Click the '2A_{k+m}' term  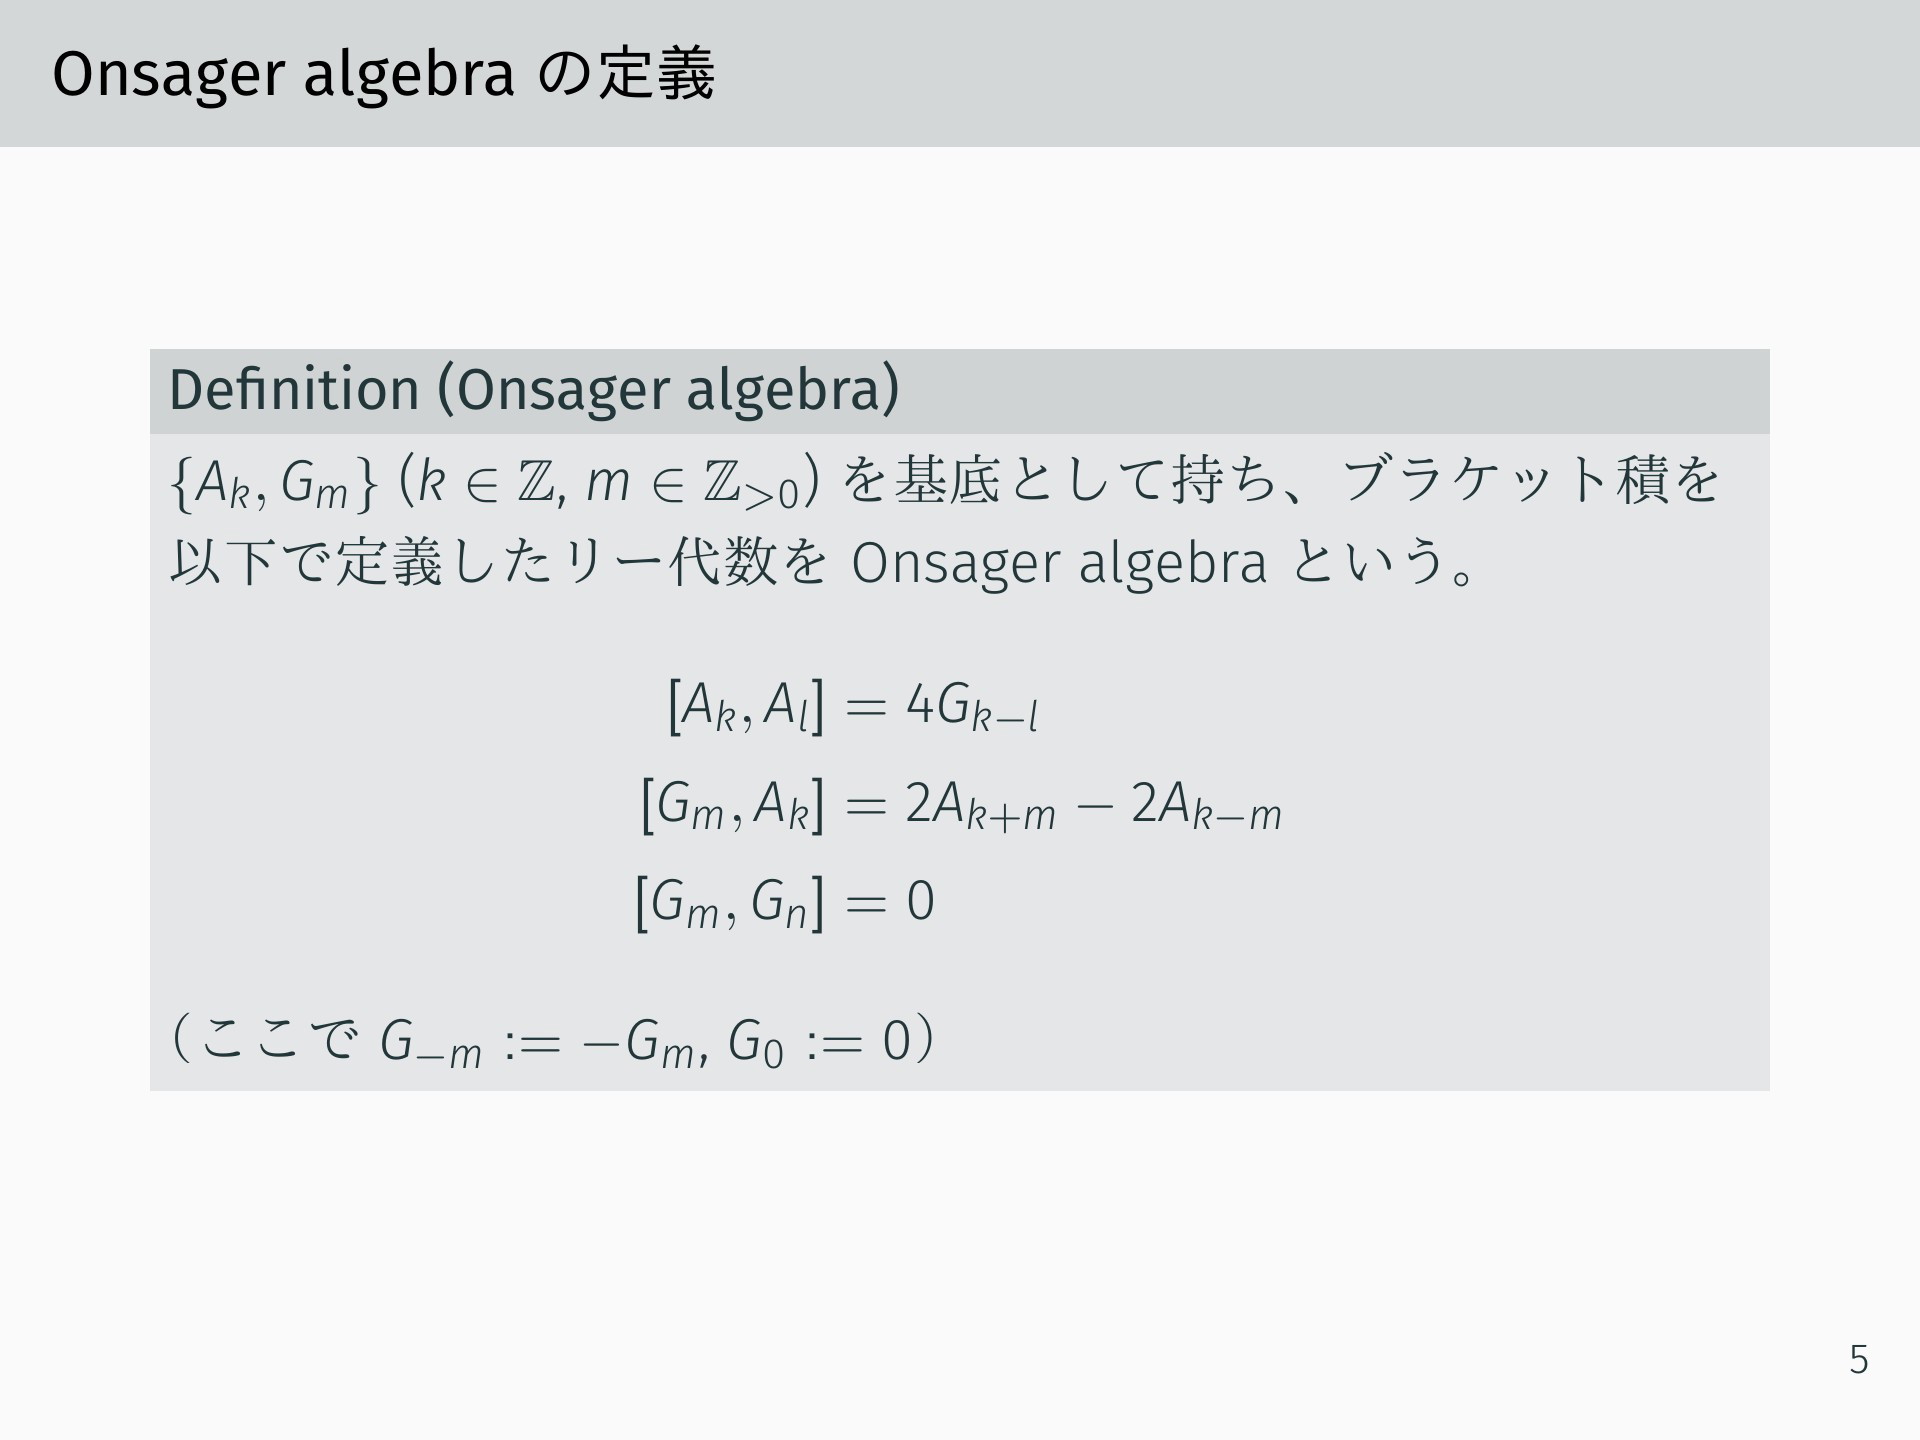coord(980,805)
